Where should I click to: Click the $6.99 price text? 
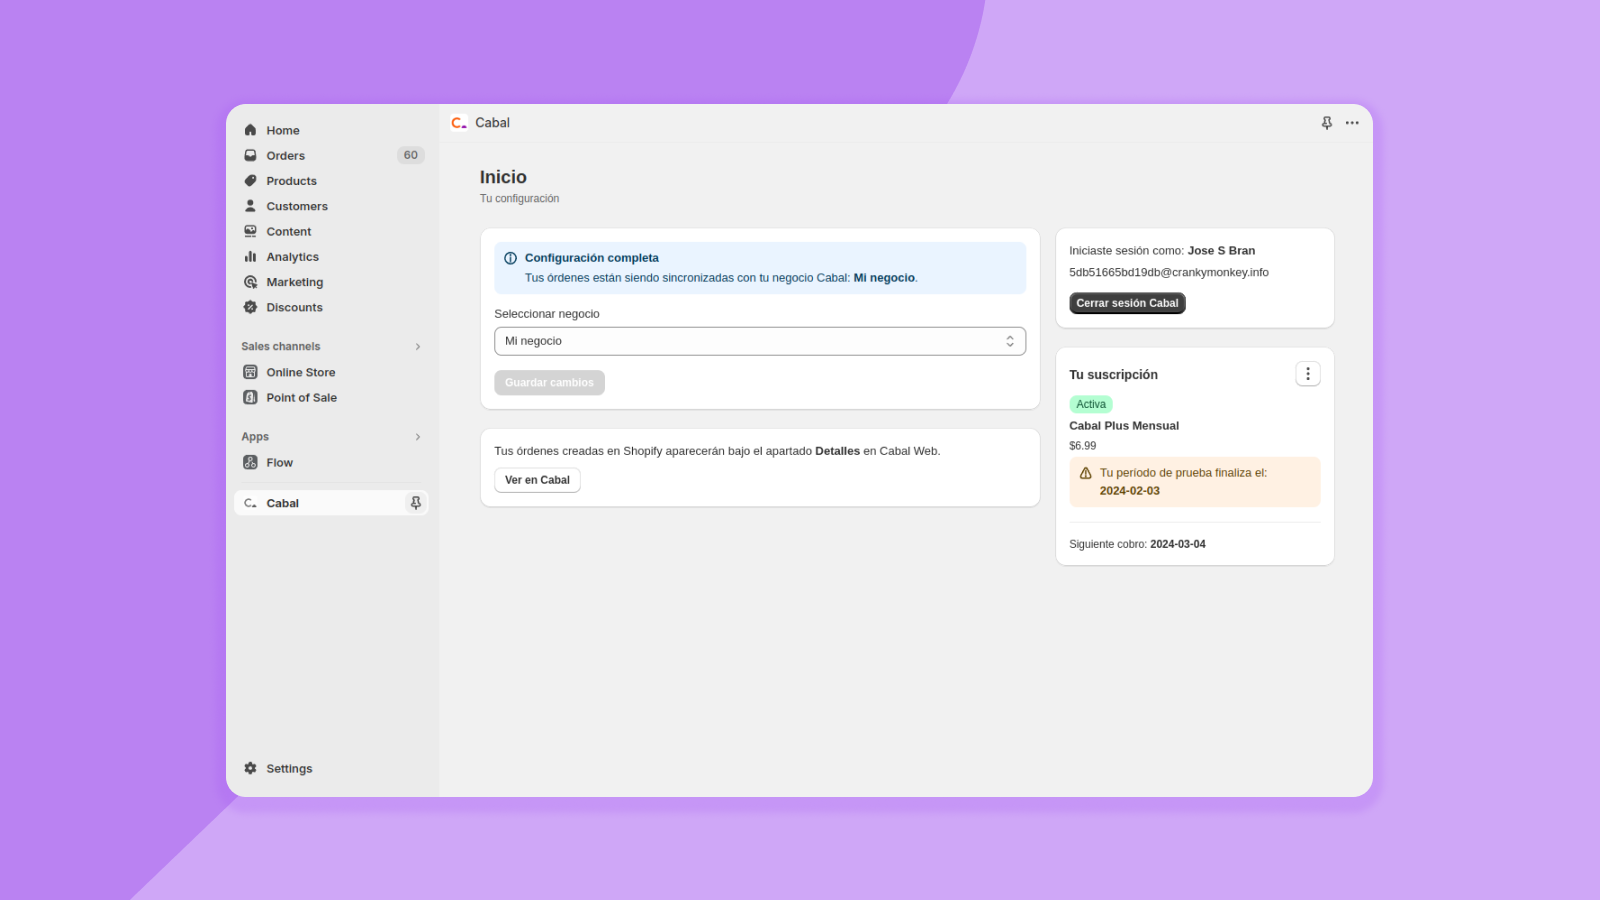click(1082, 446)
